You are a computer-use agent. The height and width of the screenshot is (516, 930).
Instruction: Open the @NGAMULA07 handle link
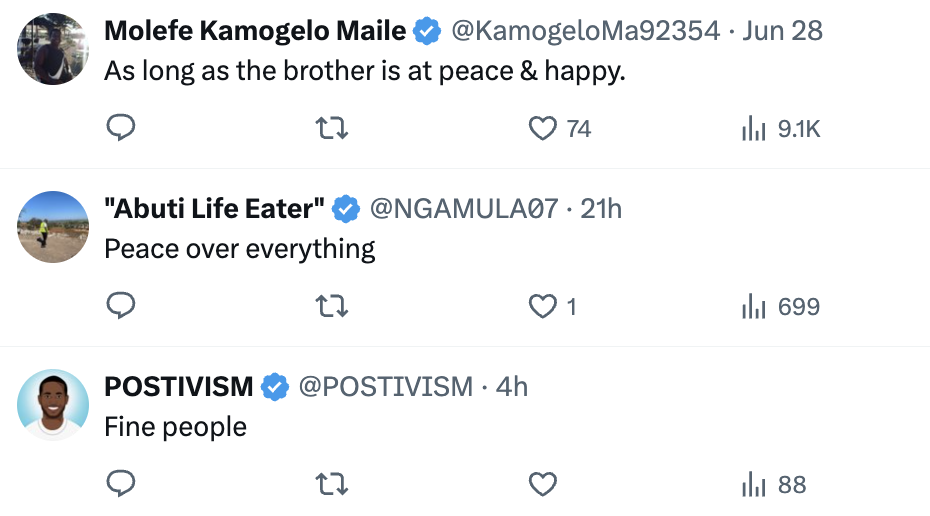click(464, 209)
